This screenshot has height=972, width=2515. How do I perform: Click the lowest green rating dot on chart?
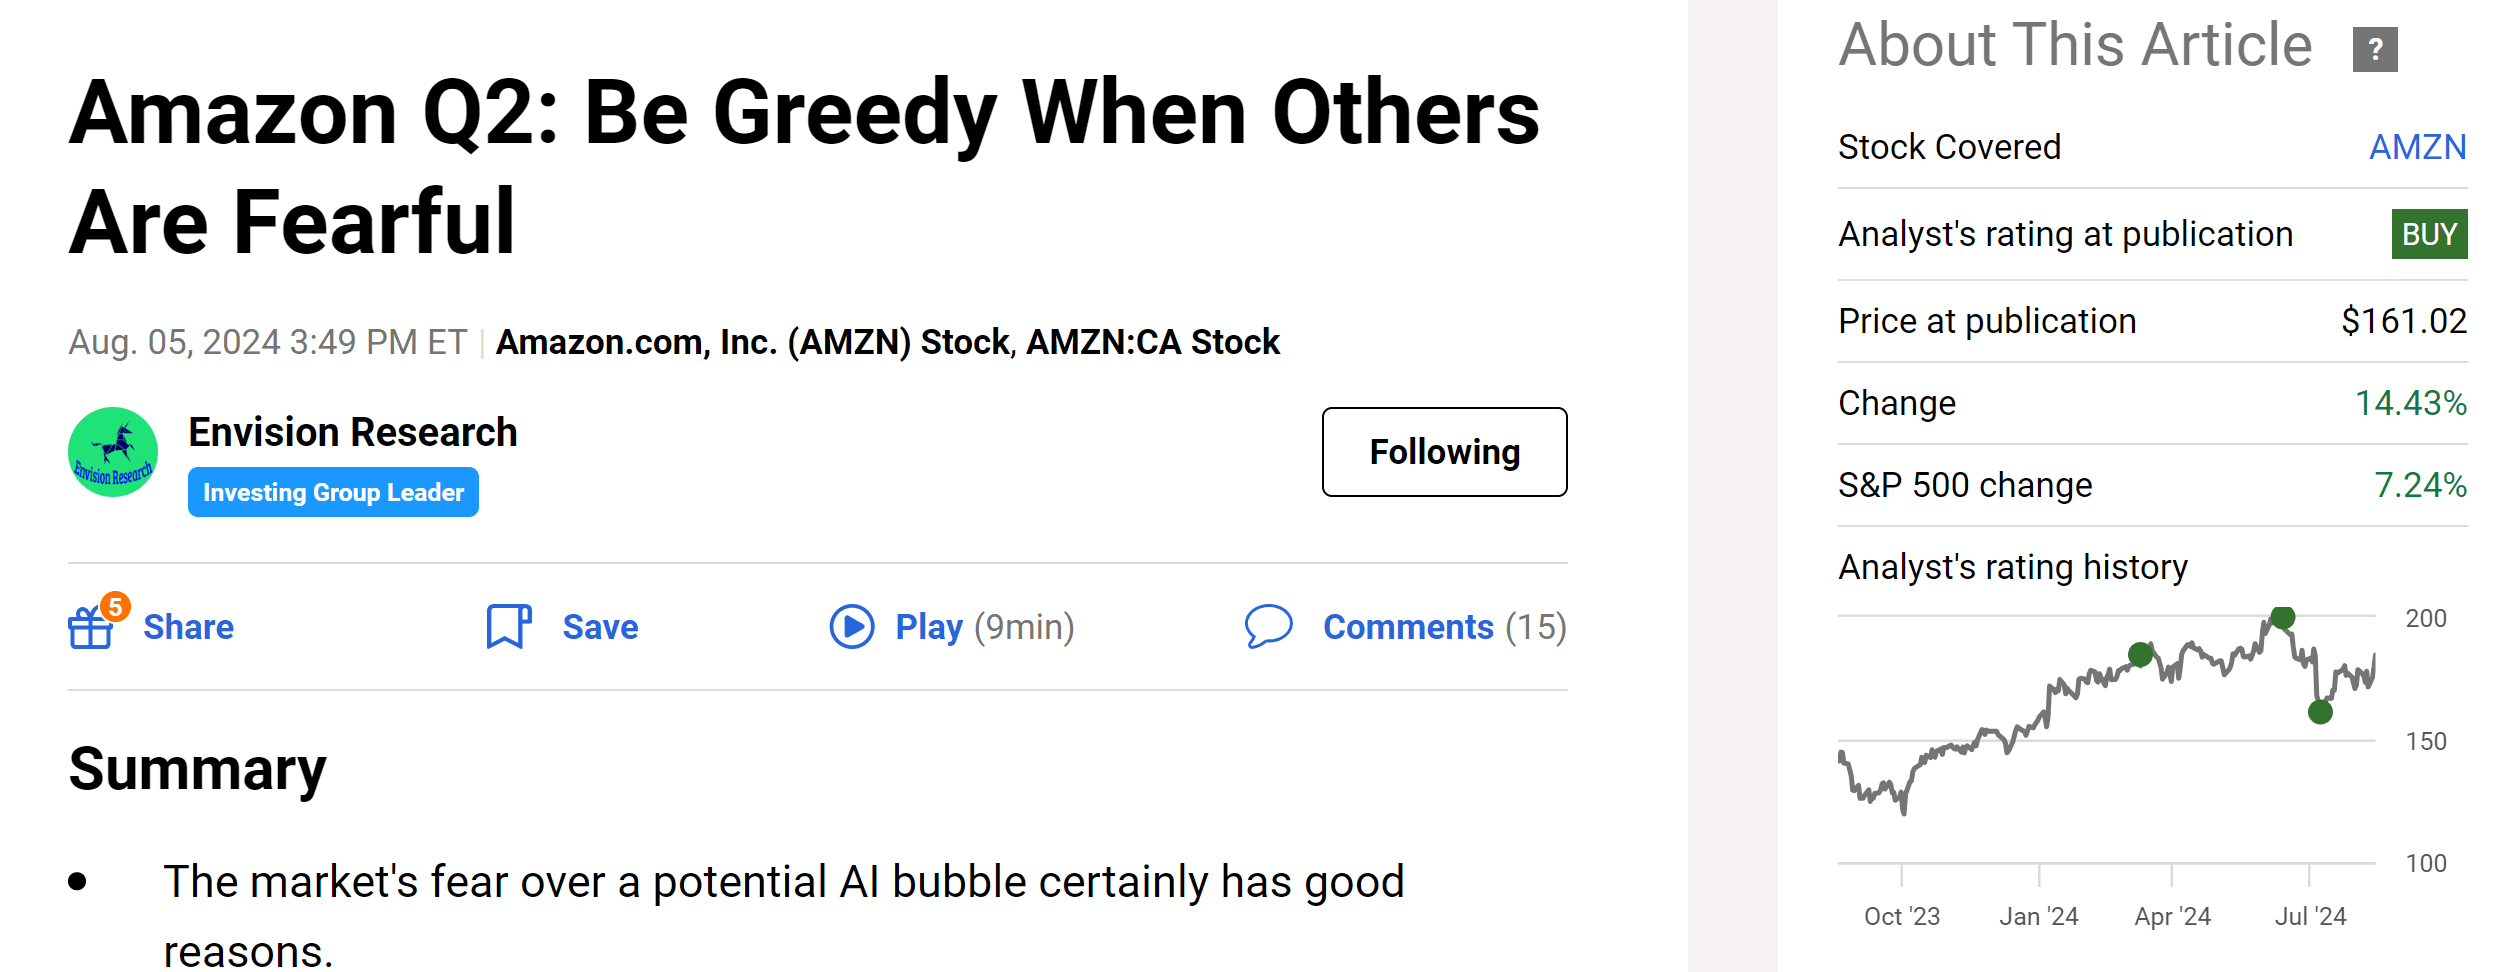[2320, 712]
